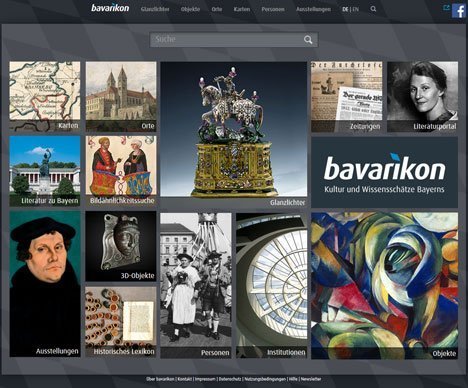Open the Ausstellungen menu item
The width and height of the screenshot is (468, 388).
click(313, 9)
